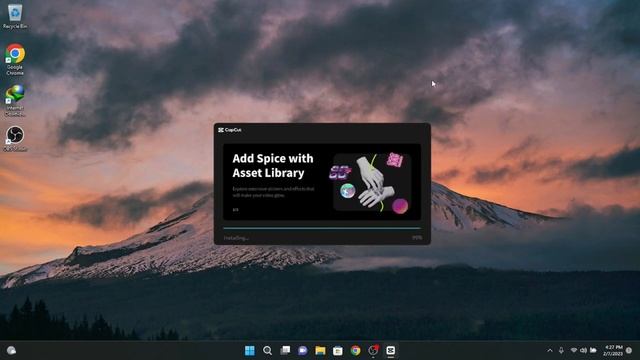Open the Wi-Fi network tray icon

[573, 351]
